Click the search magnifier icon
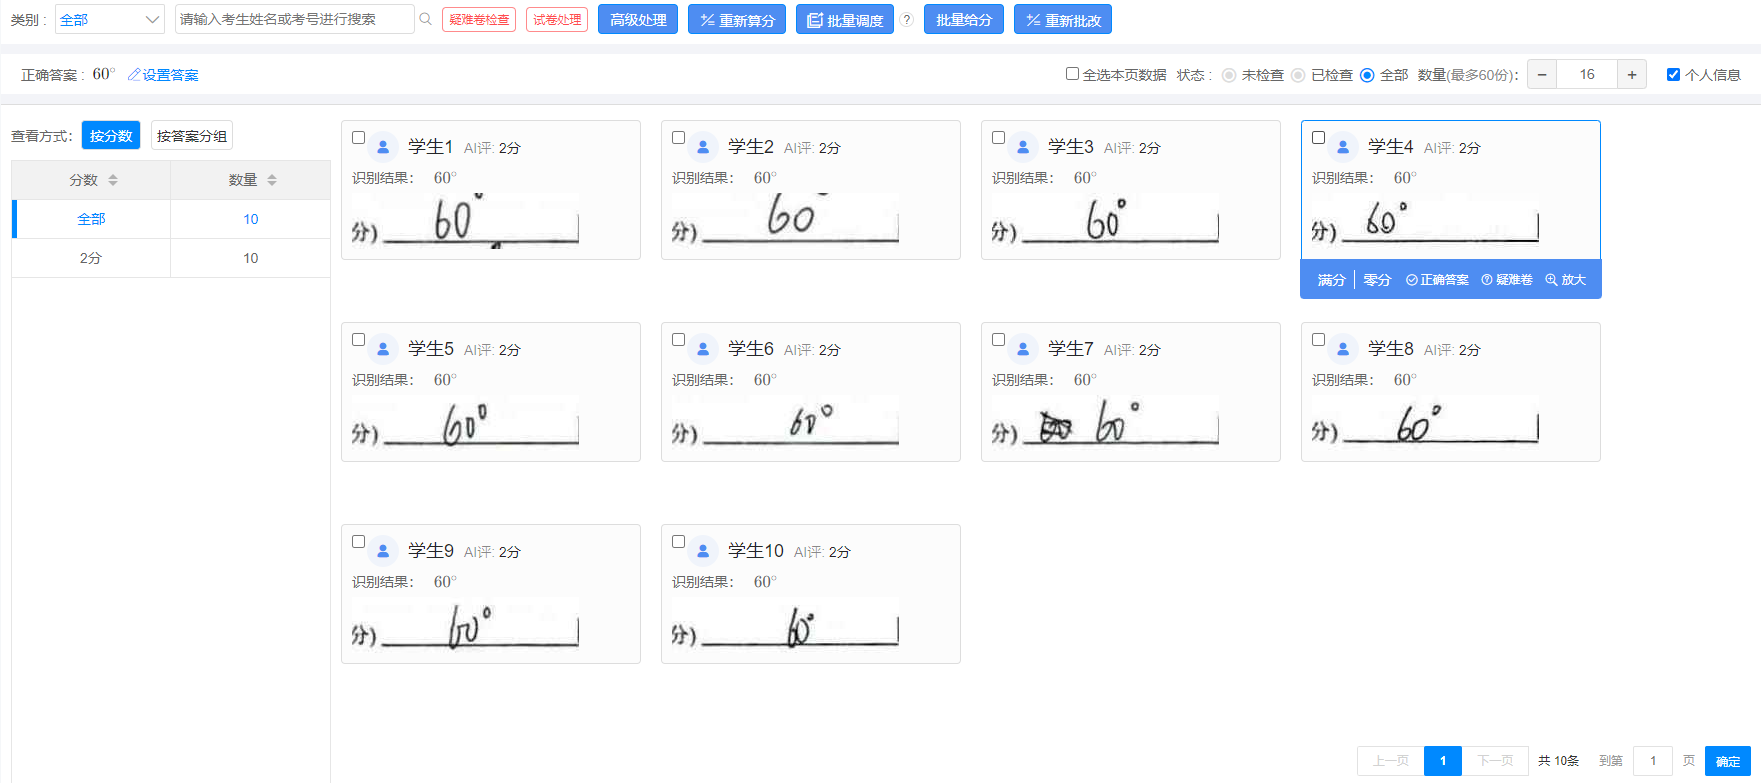The height and width of the screenshot is (783, 1761). tap(425, 19)
